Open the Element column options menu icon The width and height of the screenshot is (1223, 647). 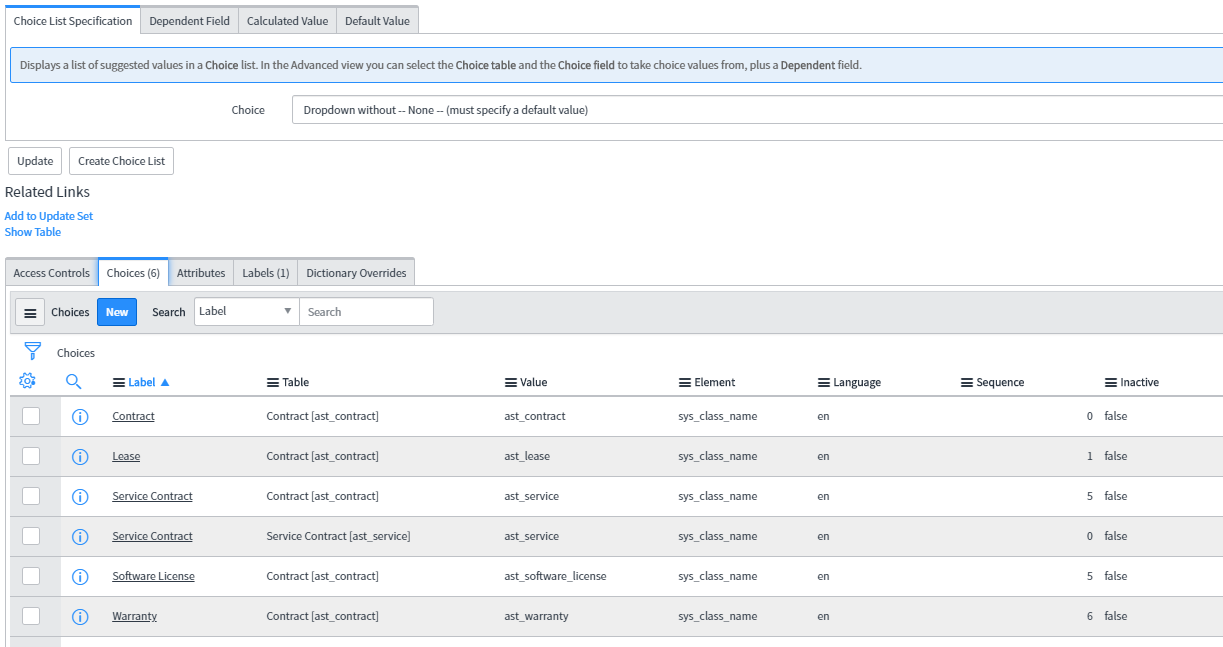pos(685,382)
